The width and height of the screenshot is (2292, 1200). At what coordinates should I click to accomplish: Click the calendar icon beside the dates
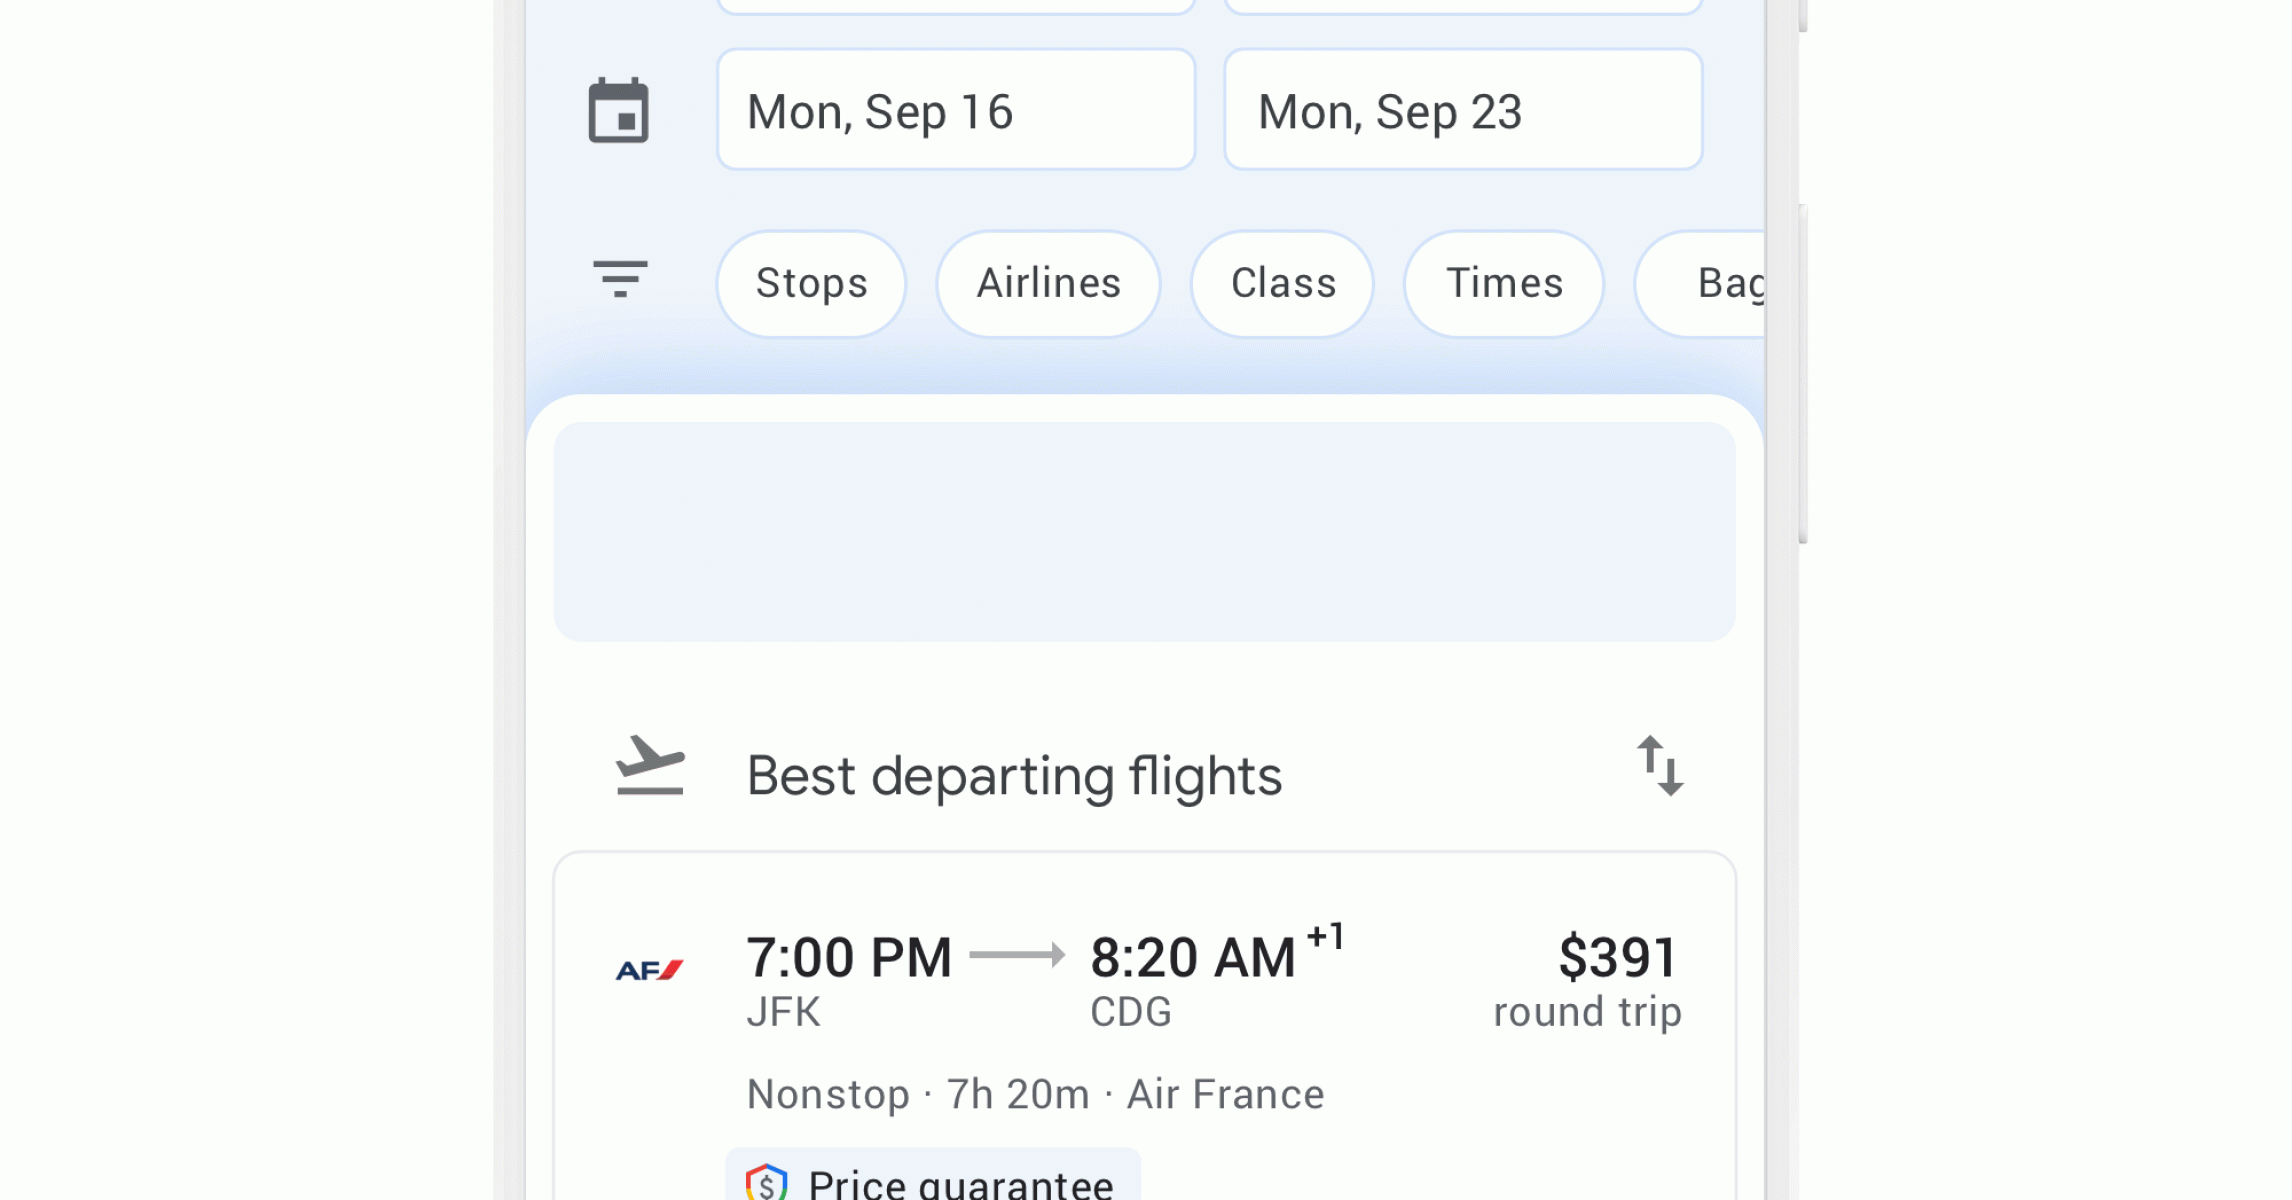click(618, 110)
